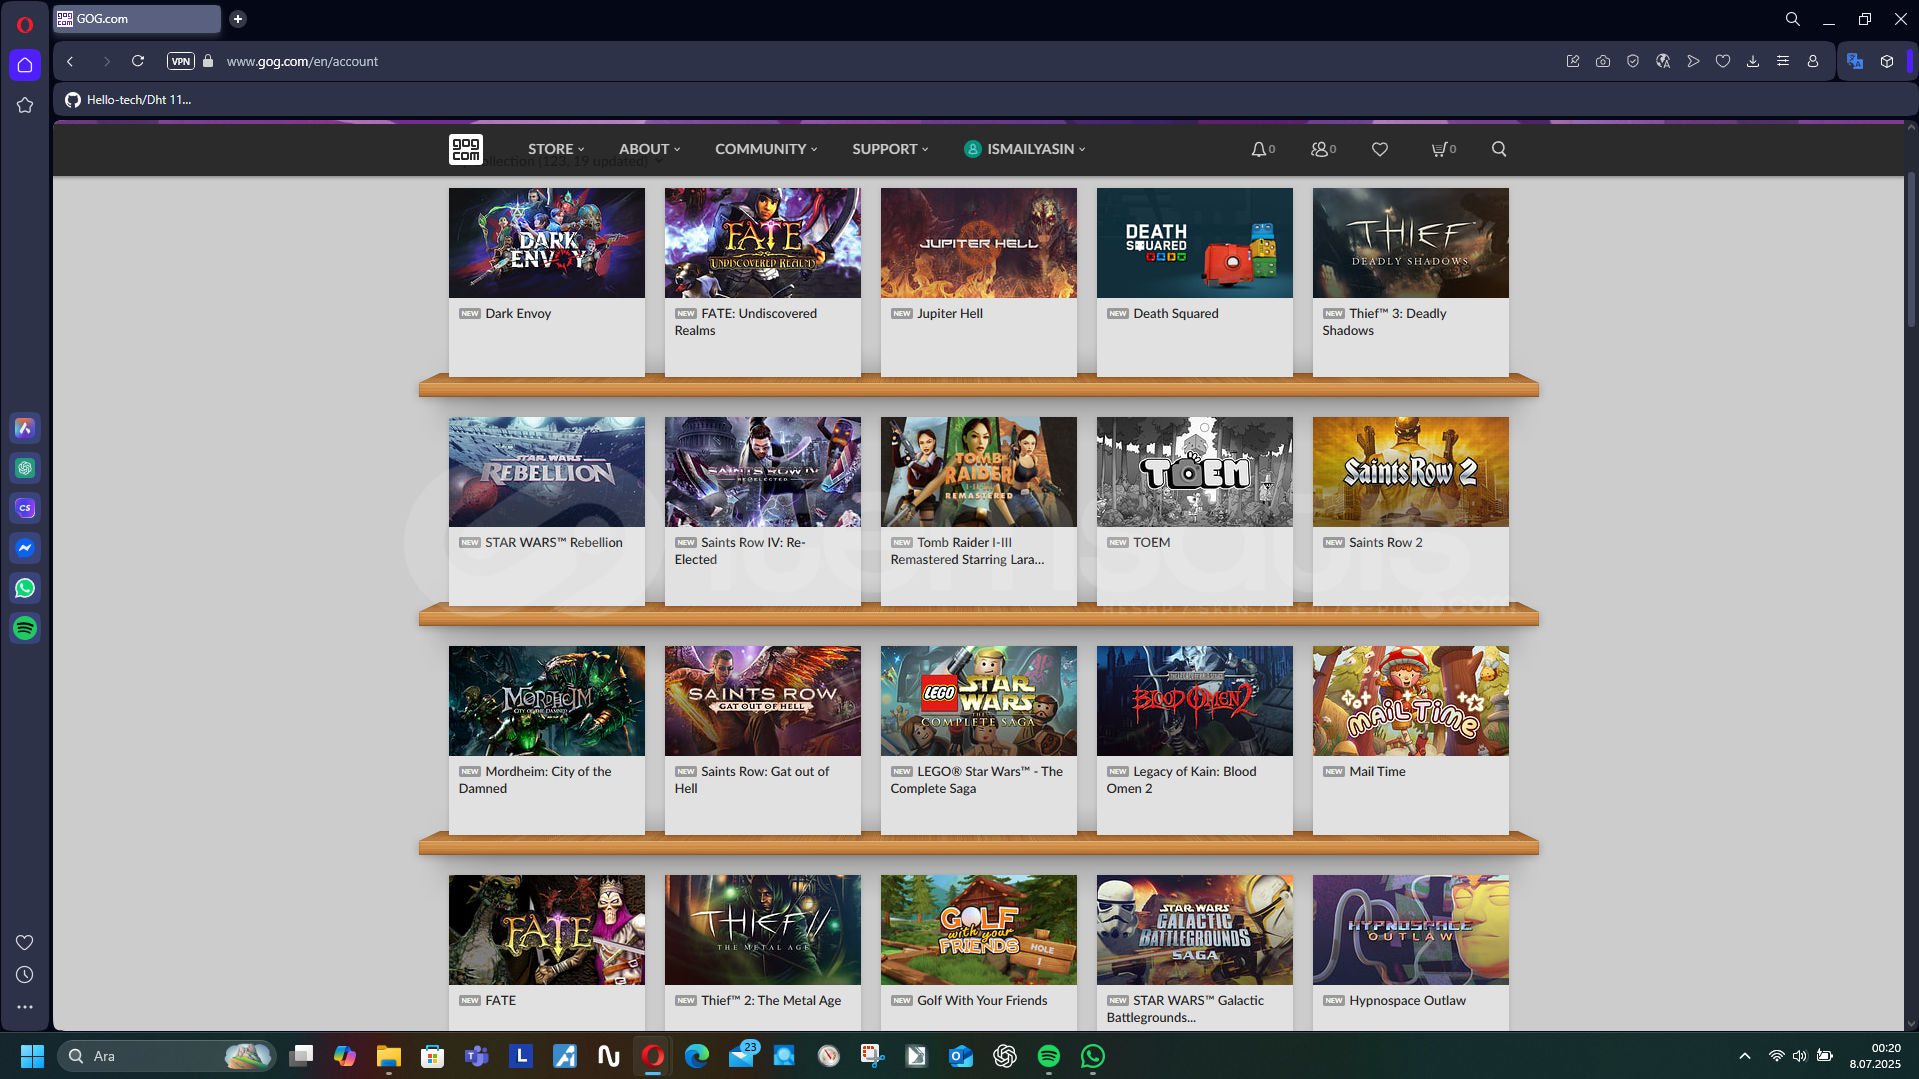
Task: Open Messenger in Opera sidebar
Action: 25,548
